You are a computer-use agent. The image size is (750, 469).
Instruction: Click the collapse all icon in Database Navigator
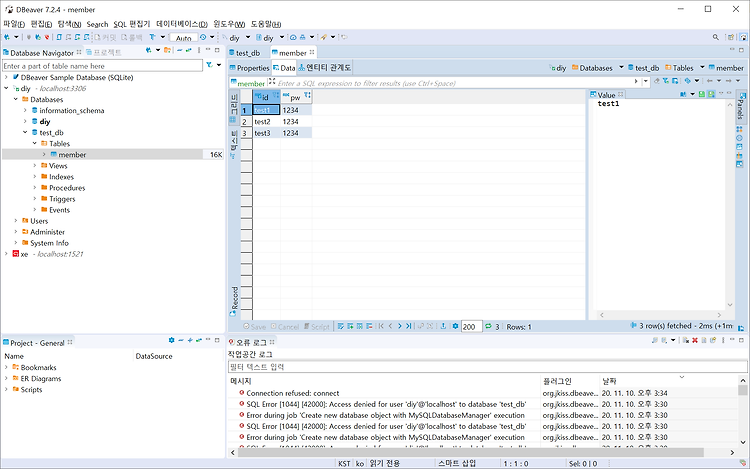179,50
